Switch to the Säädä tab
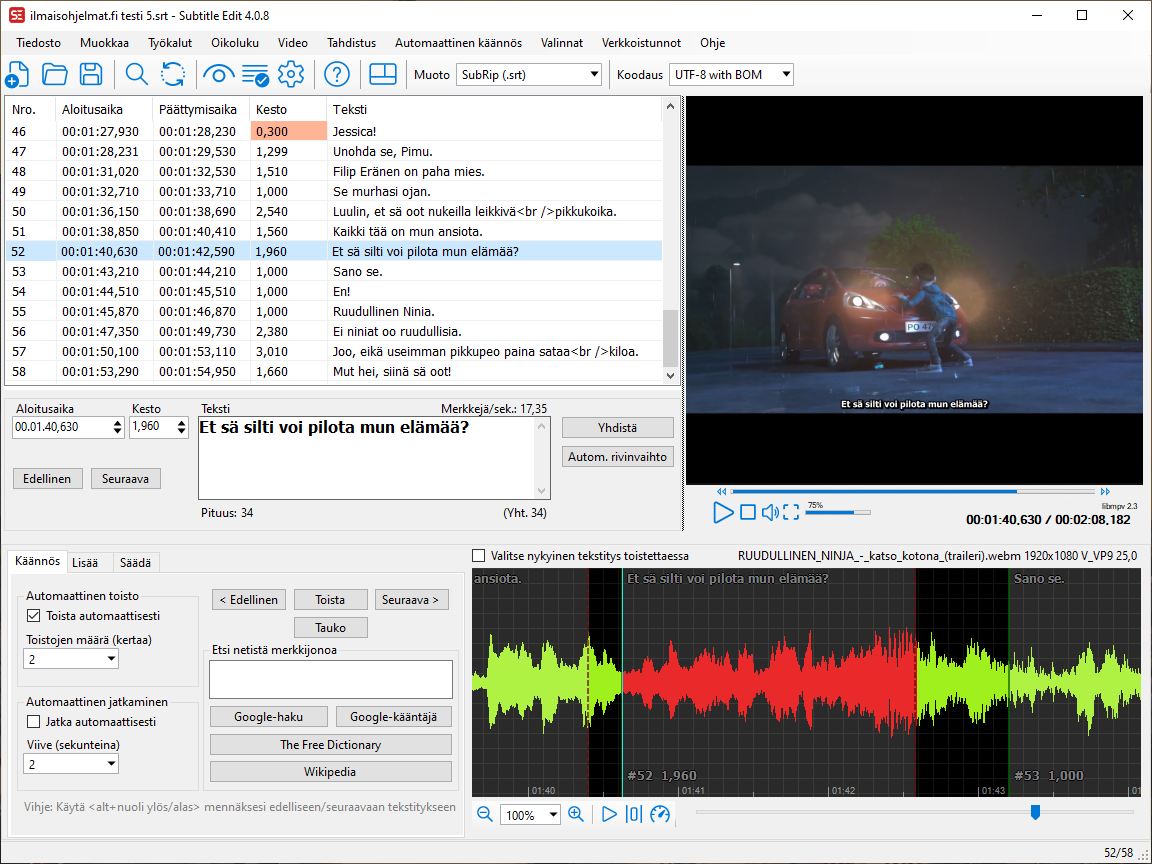The height and width of the screenshot is (864, 1152). click(x=135, y=563)
